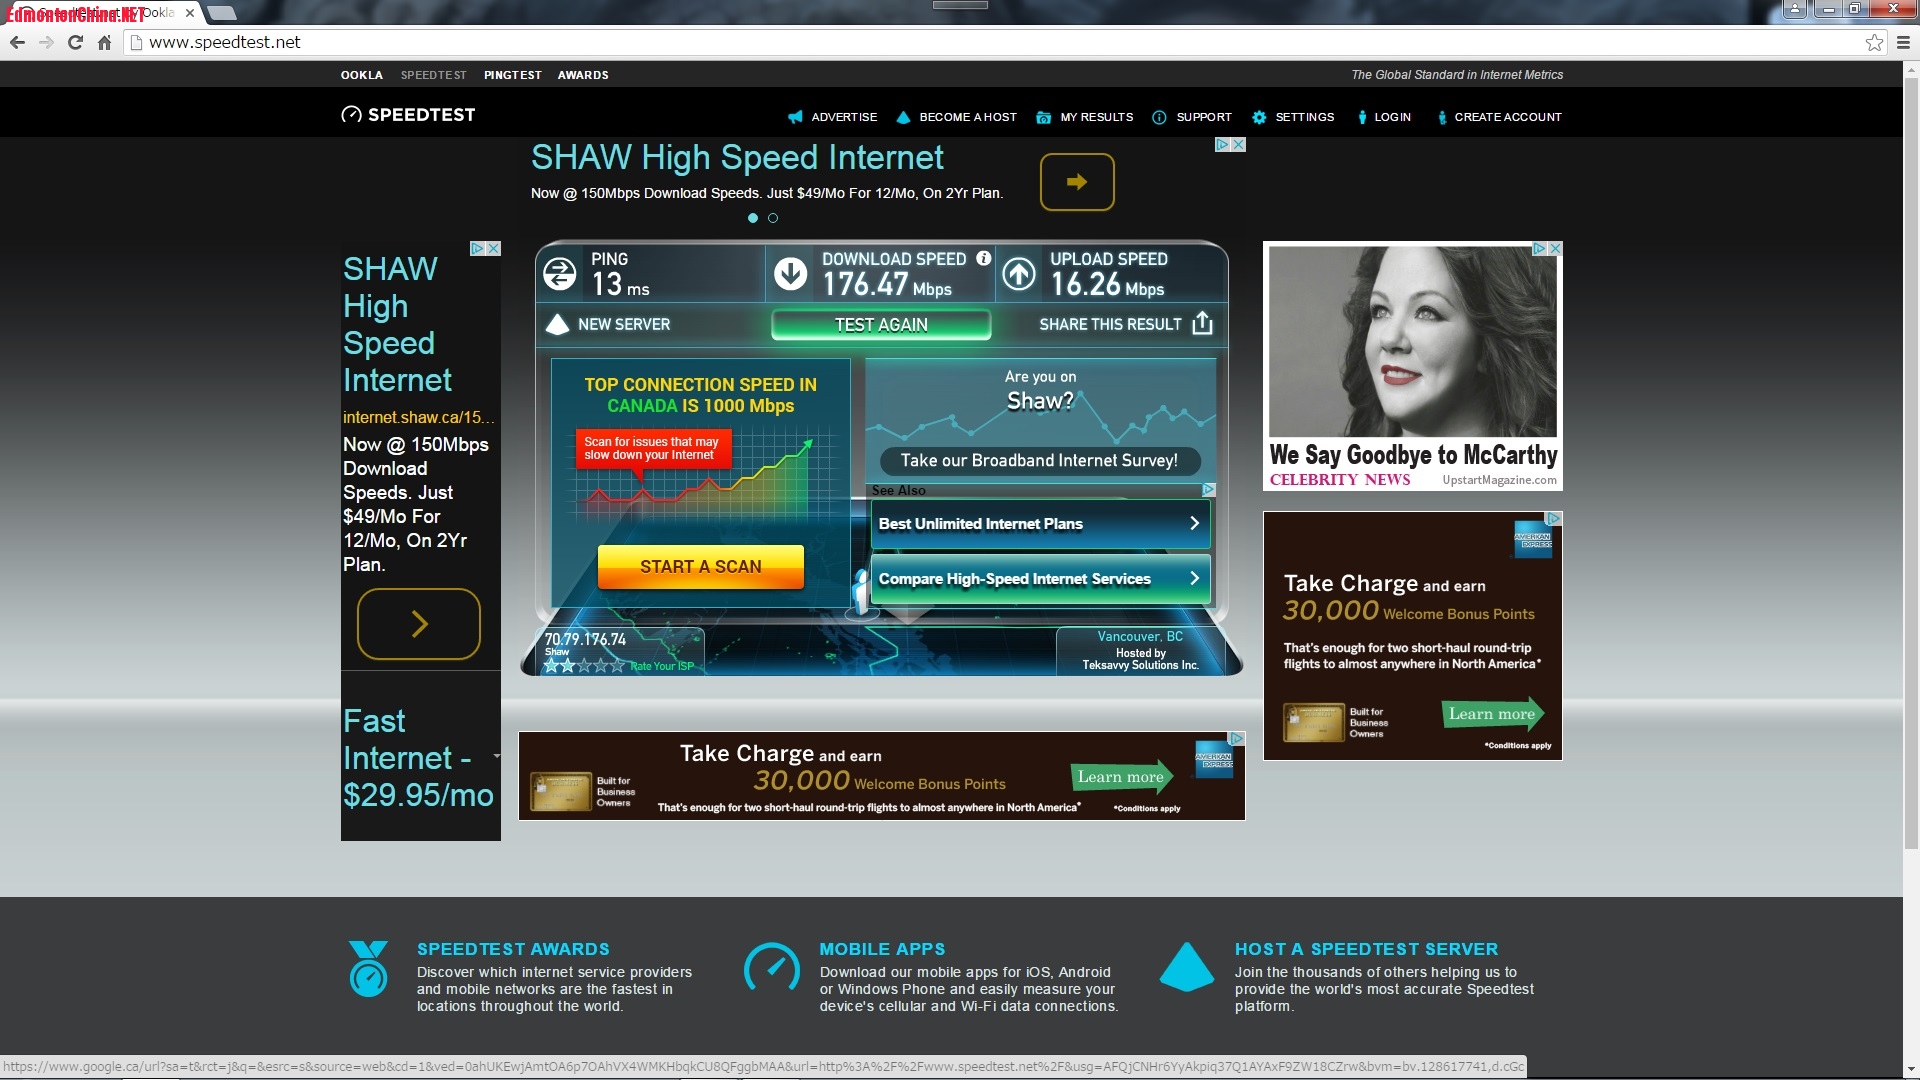Open the Awards tab
Screen dimensions: 1920x1080
(583, 75)
